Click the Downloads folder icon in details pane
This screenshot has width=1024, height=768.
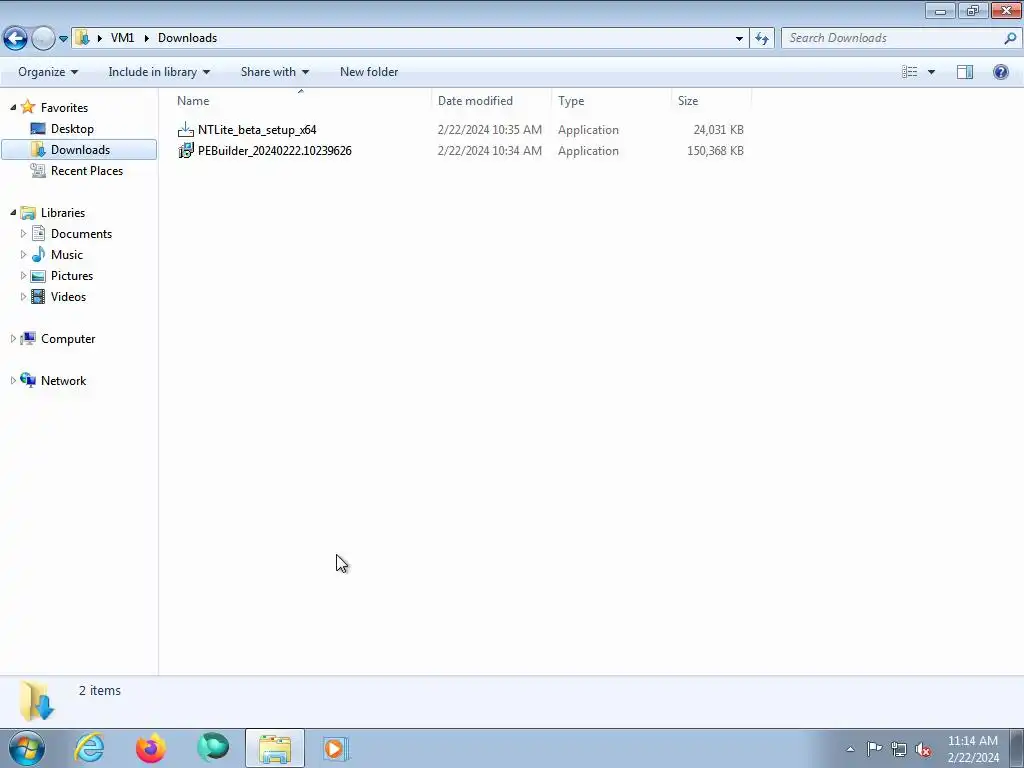tap(37, 701)
